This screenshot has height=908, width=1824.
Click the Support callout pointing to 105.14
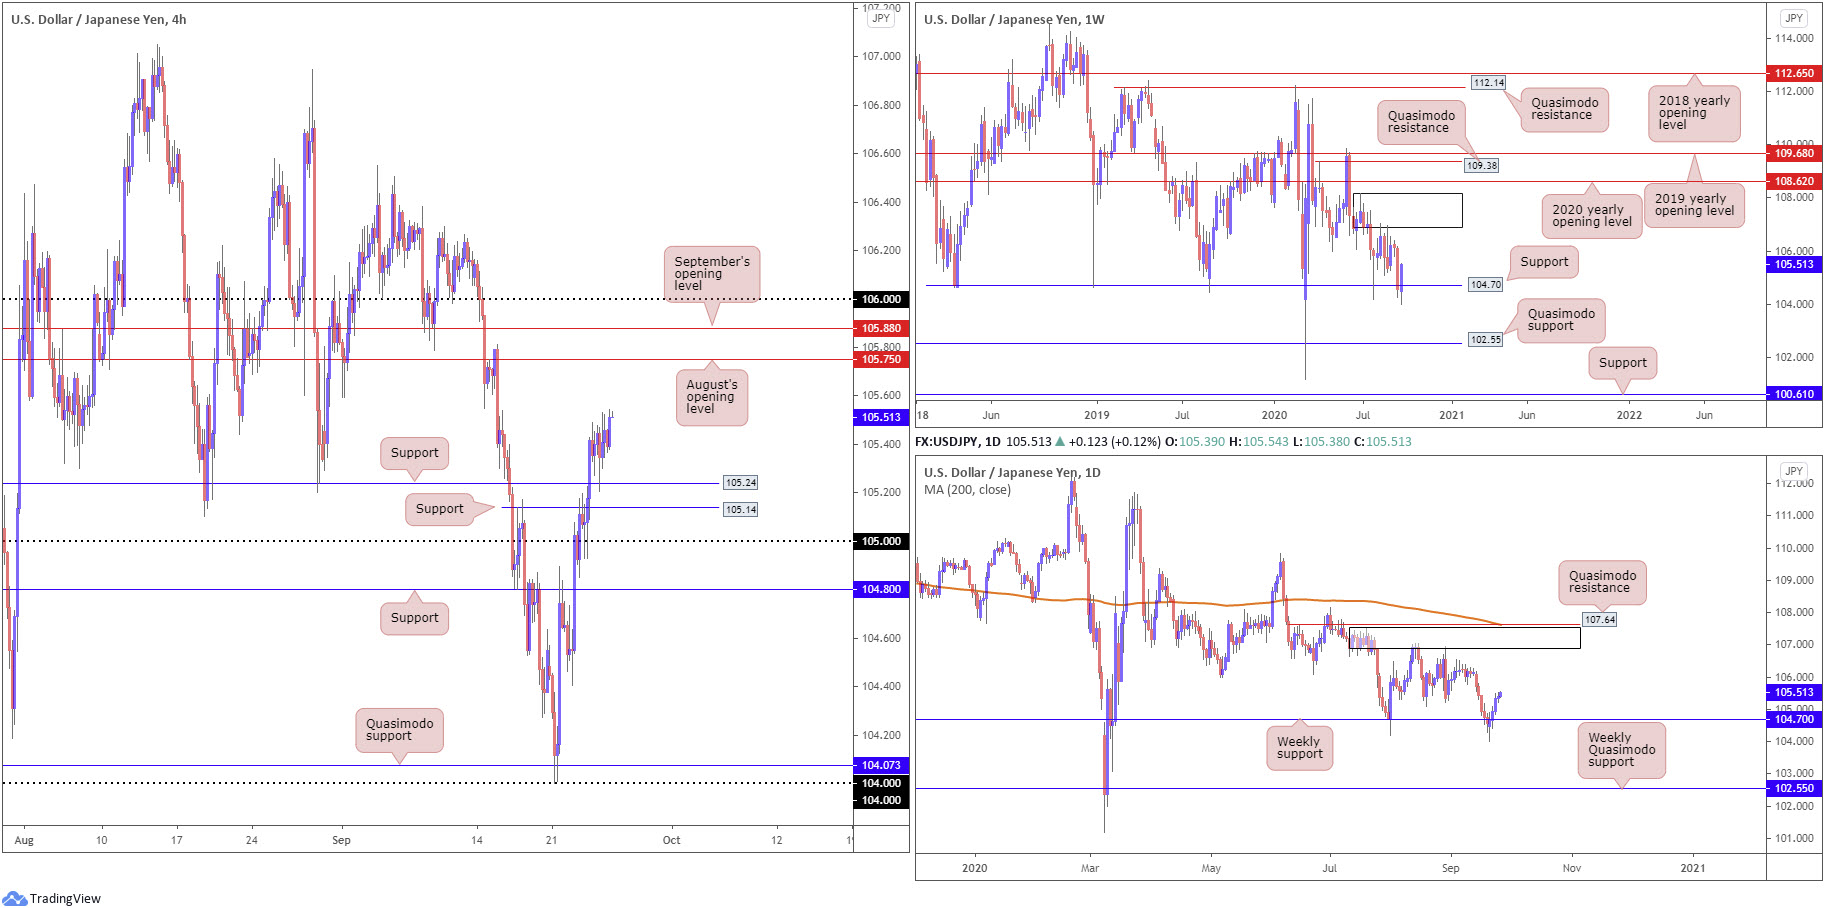click(440, 509)
